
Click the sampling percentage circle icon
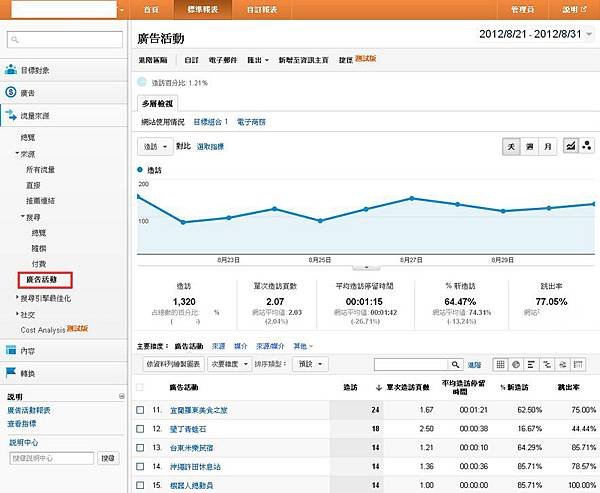click(142, 82)
